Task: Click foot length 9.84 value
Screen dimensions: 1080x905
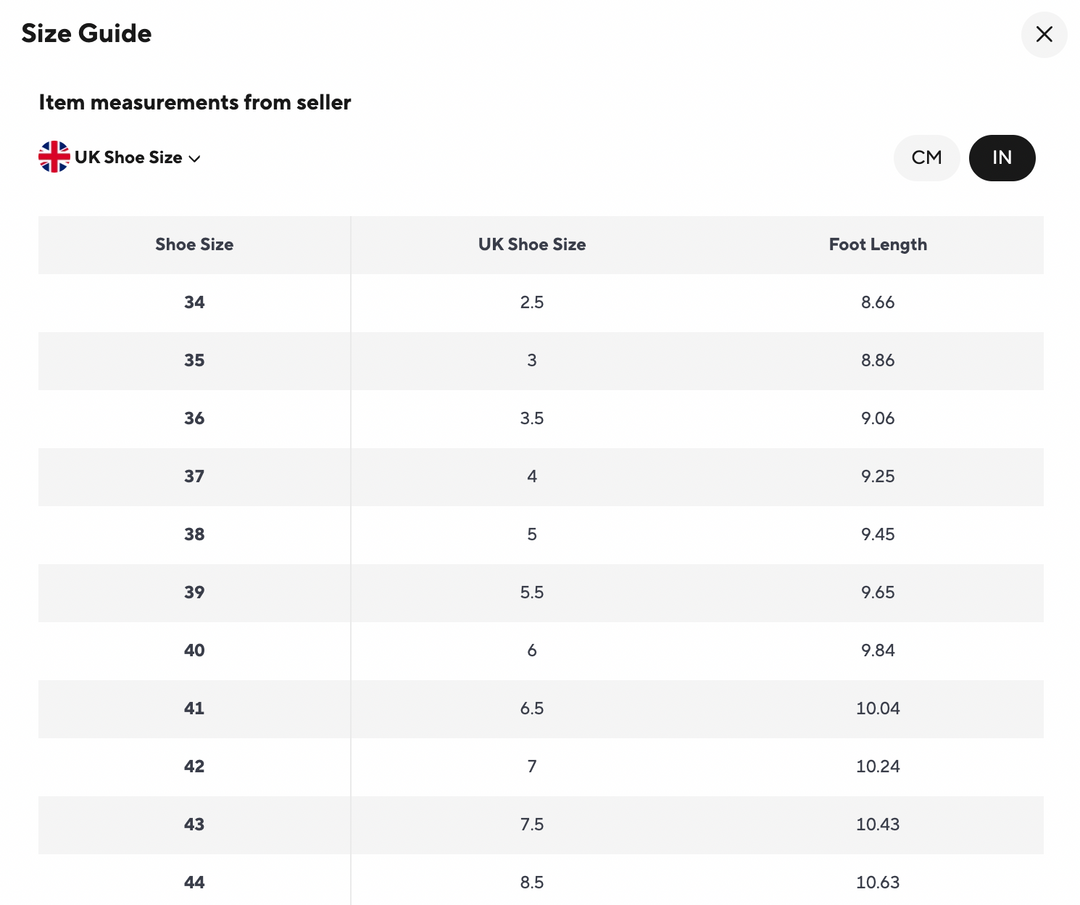Action: 877,650
